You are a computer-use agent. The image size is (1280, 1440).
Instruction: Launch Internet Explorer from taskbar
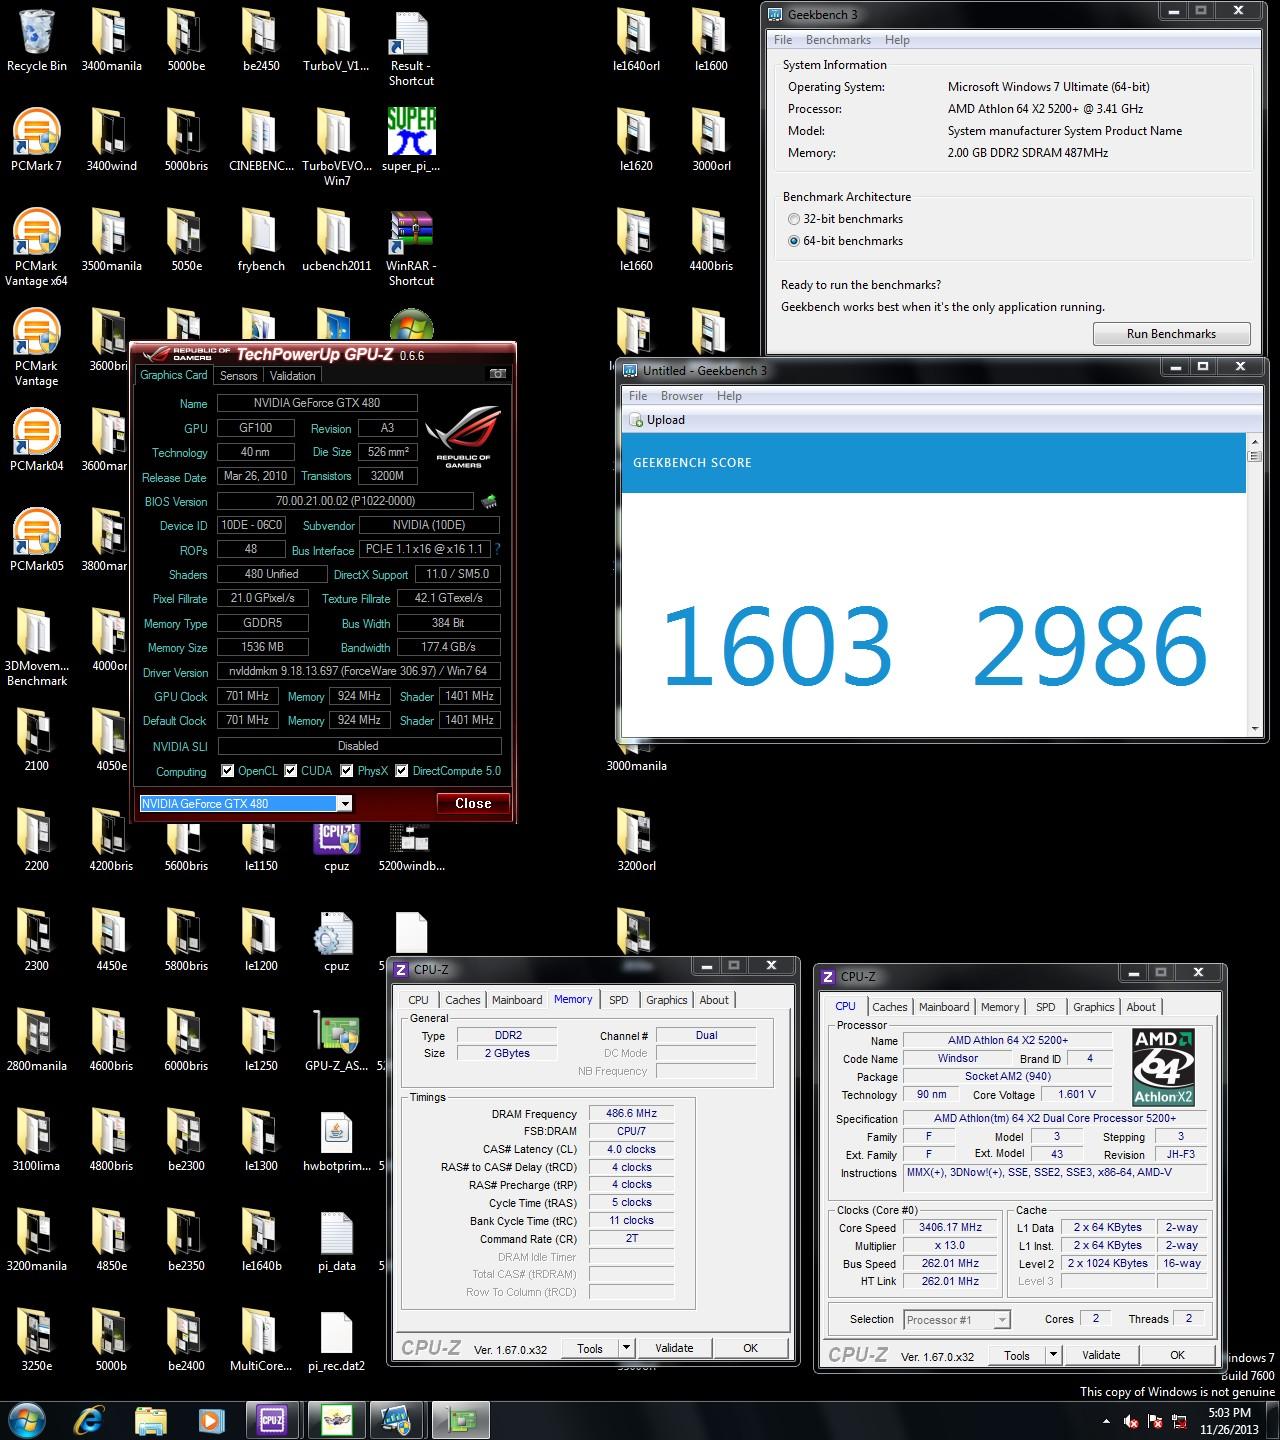pos(90,1419)
